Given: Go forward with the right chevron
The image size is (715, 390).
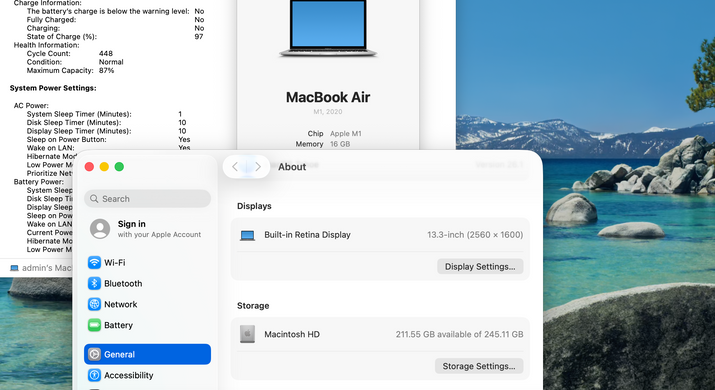Looking at the screenshot, I should coord(258,167).
